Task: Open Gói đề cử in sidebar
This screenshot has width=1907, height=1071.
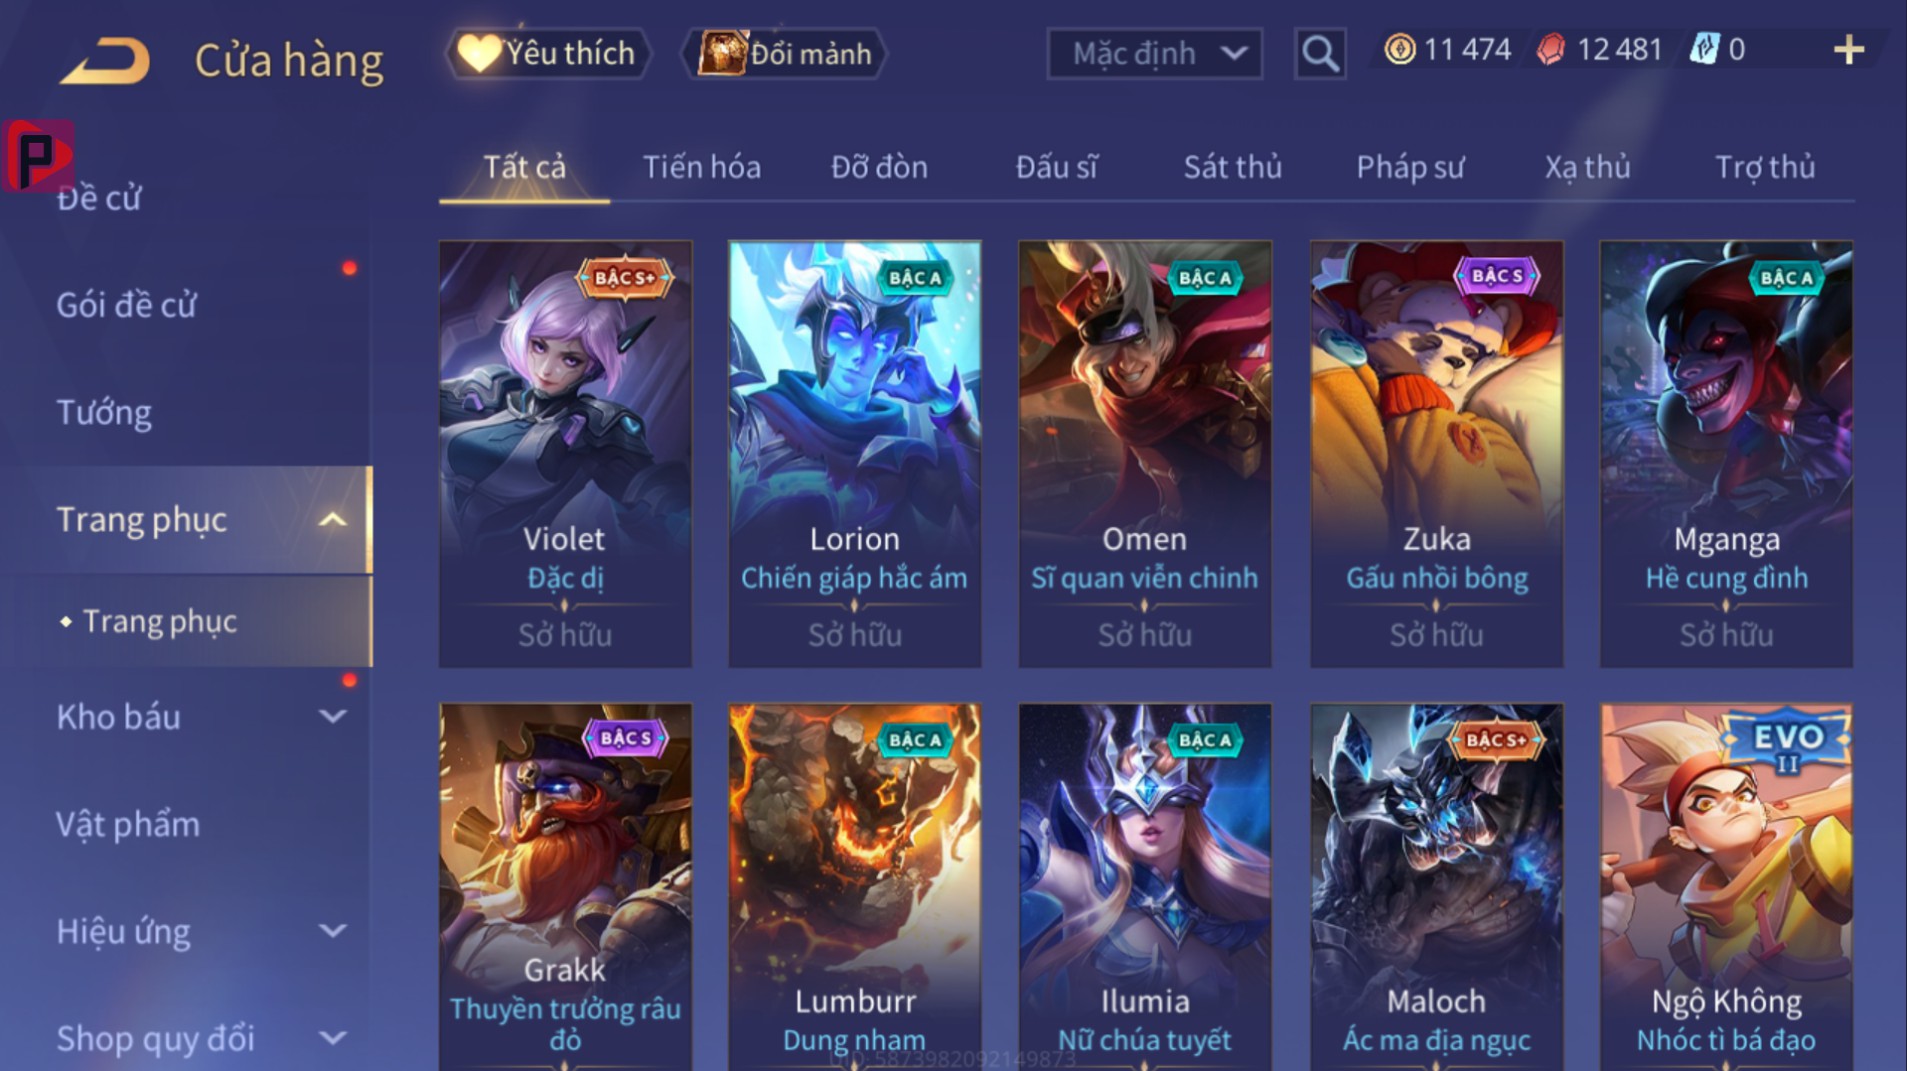Action: (x=126, y=305)
